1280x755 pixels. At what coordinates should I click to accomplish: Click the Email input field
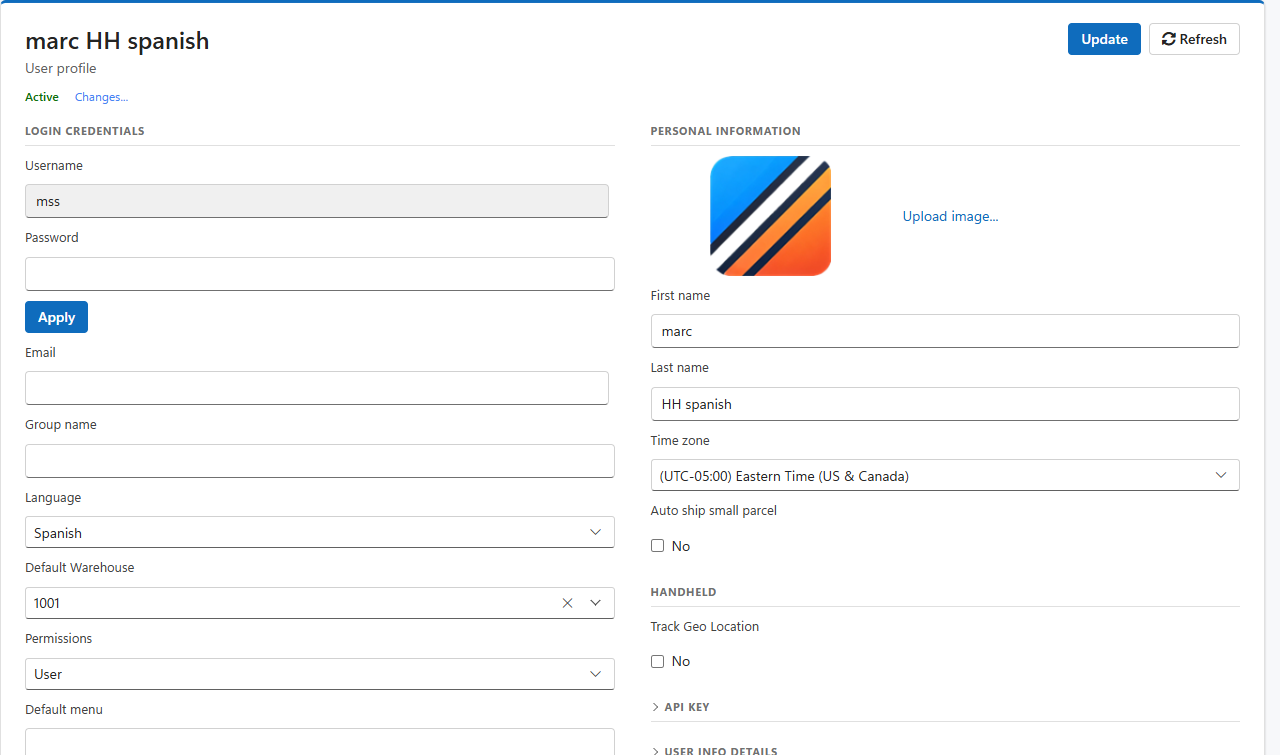click(317, 388)
